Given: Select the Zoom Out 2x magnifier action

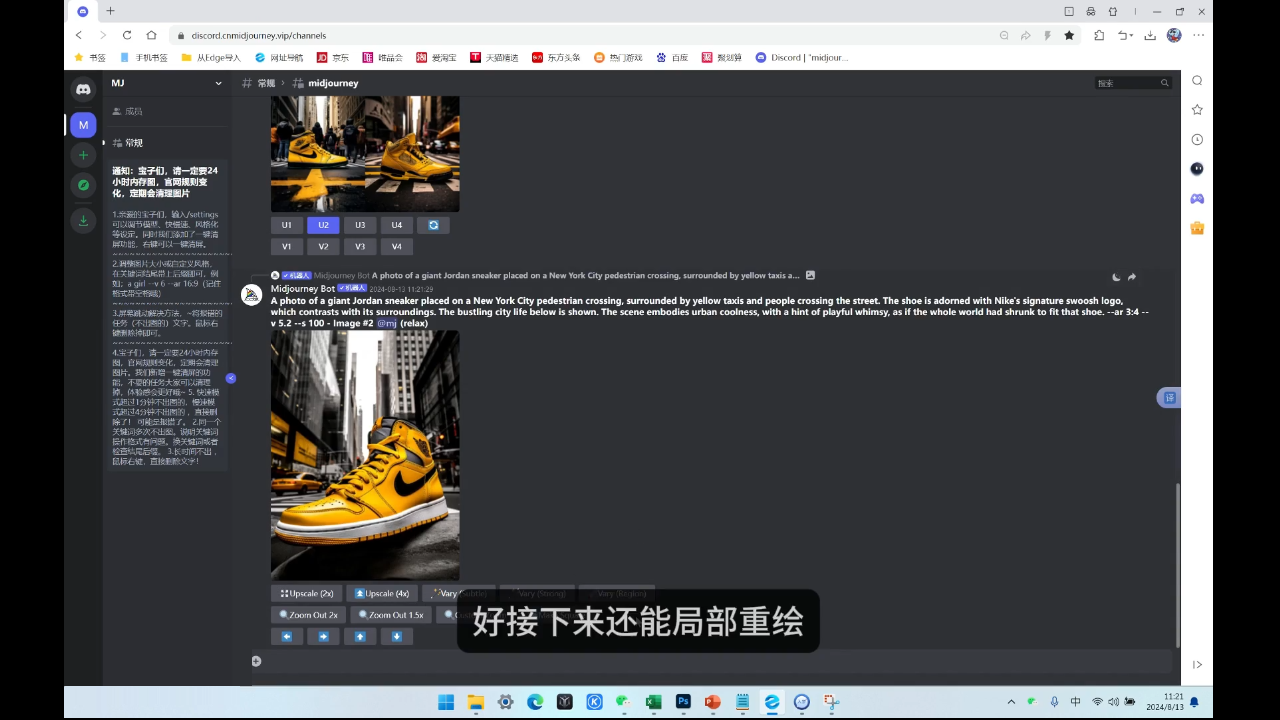Looking at the screenshot, I should point(308,614).
